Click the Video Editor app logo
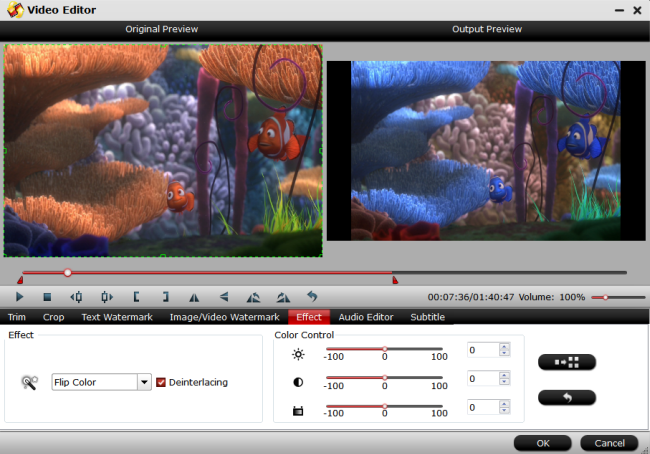Viewport: 650px width, 454px height. 15,10
